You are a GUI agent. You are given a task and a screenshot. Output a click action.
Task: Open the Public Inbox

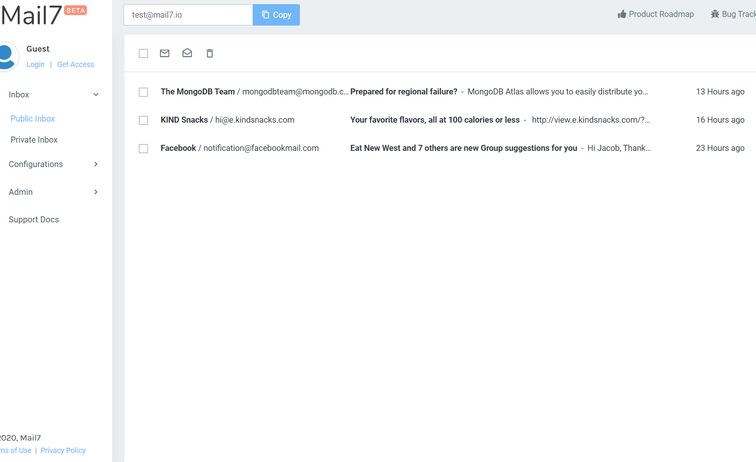click(33, 119)
